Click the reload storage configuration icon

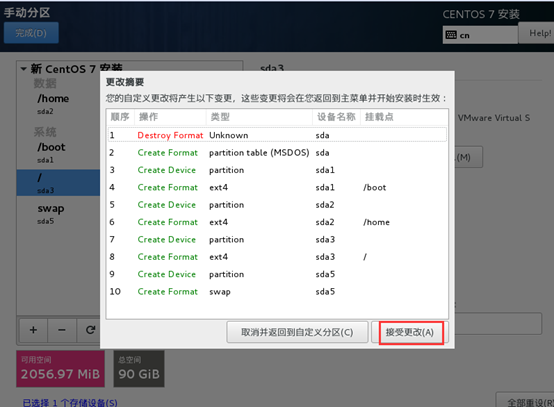pos(90,330)
